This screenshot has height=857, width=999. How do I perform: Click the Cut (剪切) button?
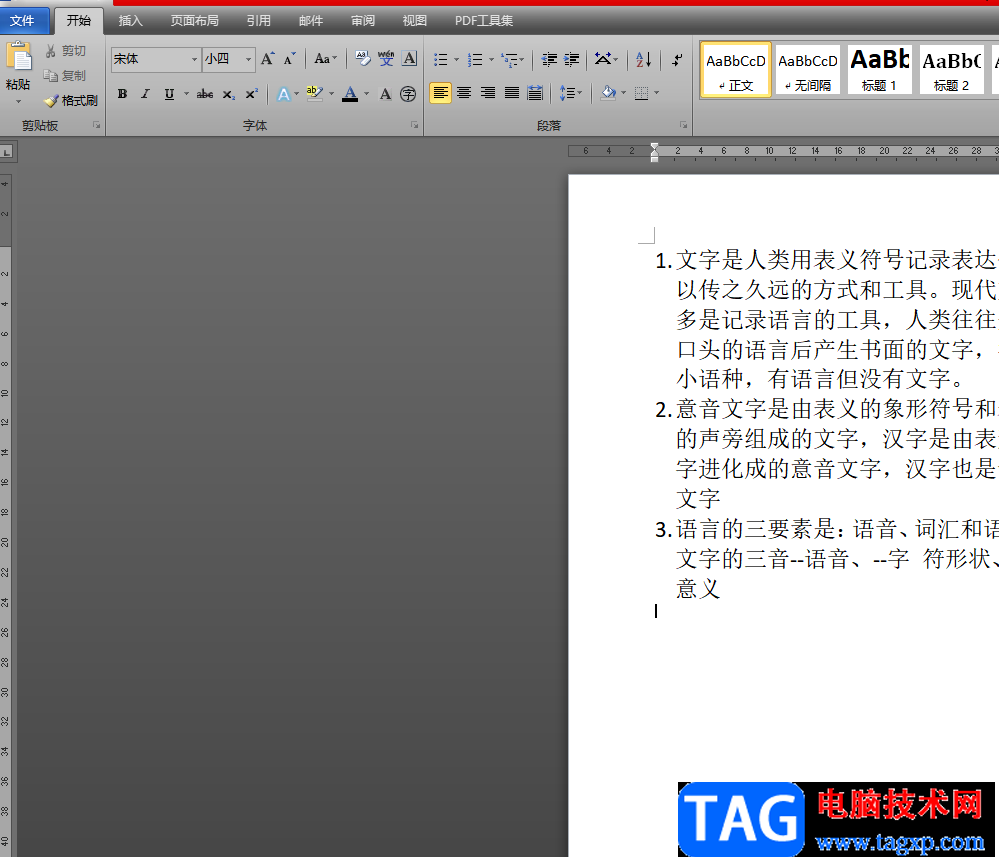click(66, 51)
